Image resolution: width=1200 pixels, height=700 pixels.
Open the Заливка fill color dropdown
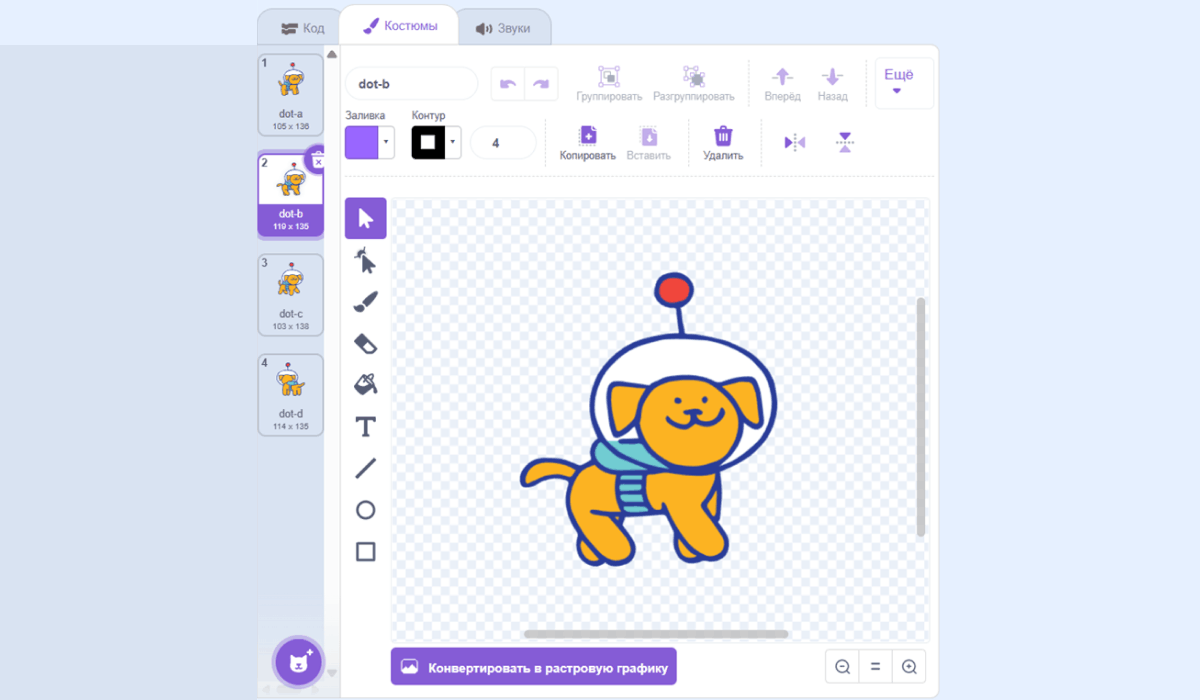pos(386,143)
